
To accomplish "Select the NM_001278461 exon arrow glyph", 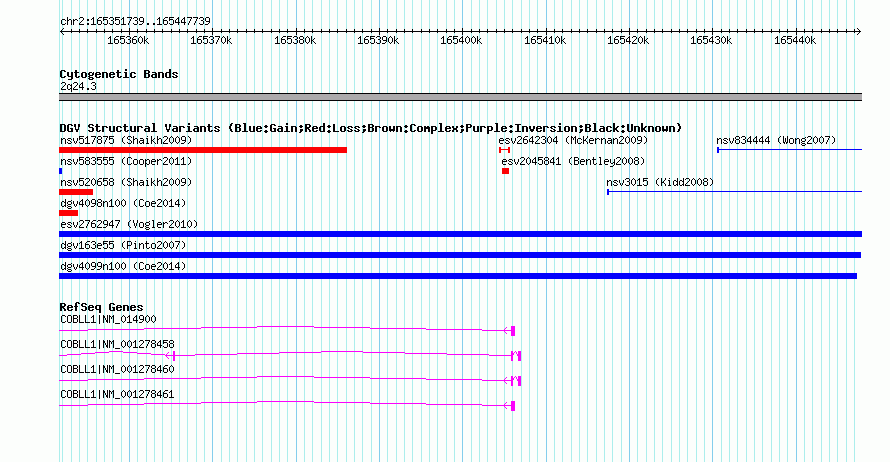I will click(x=510, y=406).
